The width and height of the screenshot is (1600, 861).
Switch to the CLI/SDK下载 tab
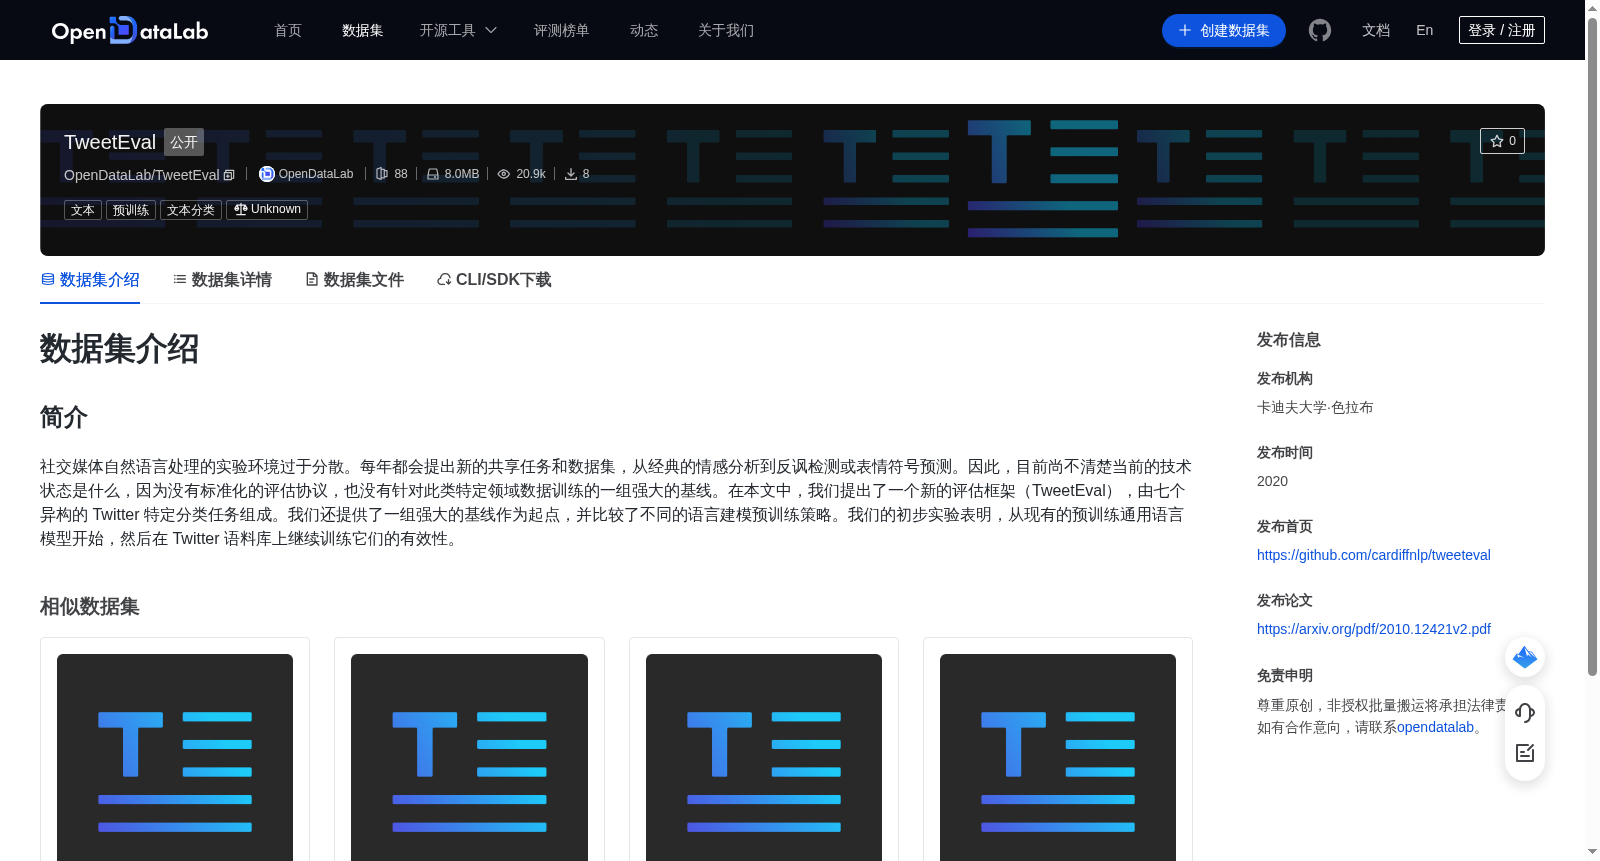coord(494,280)
